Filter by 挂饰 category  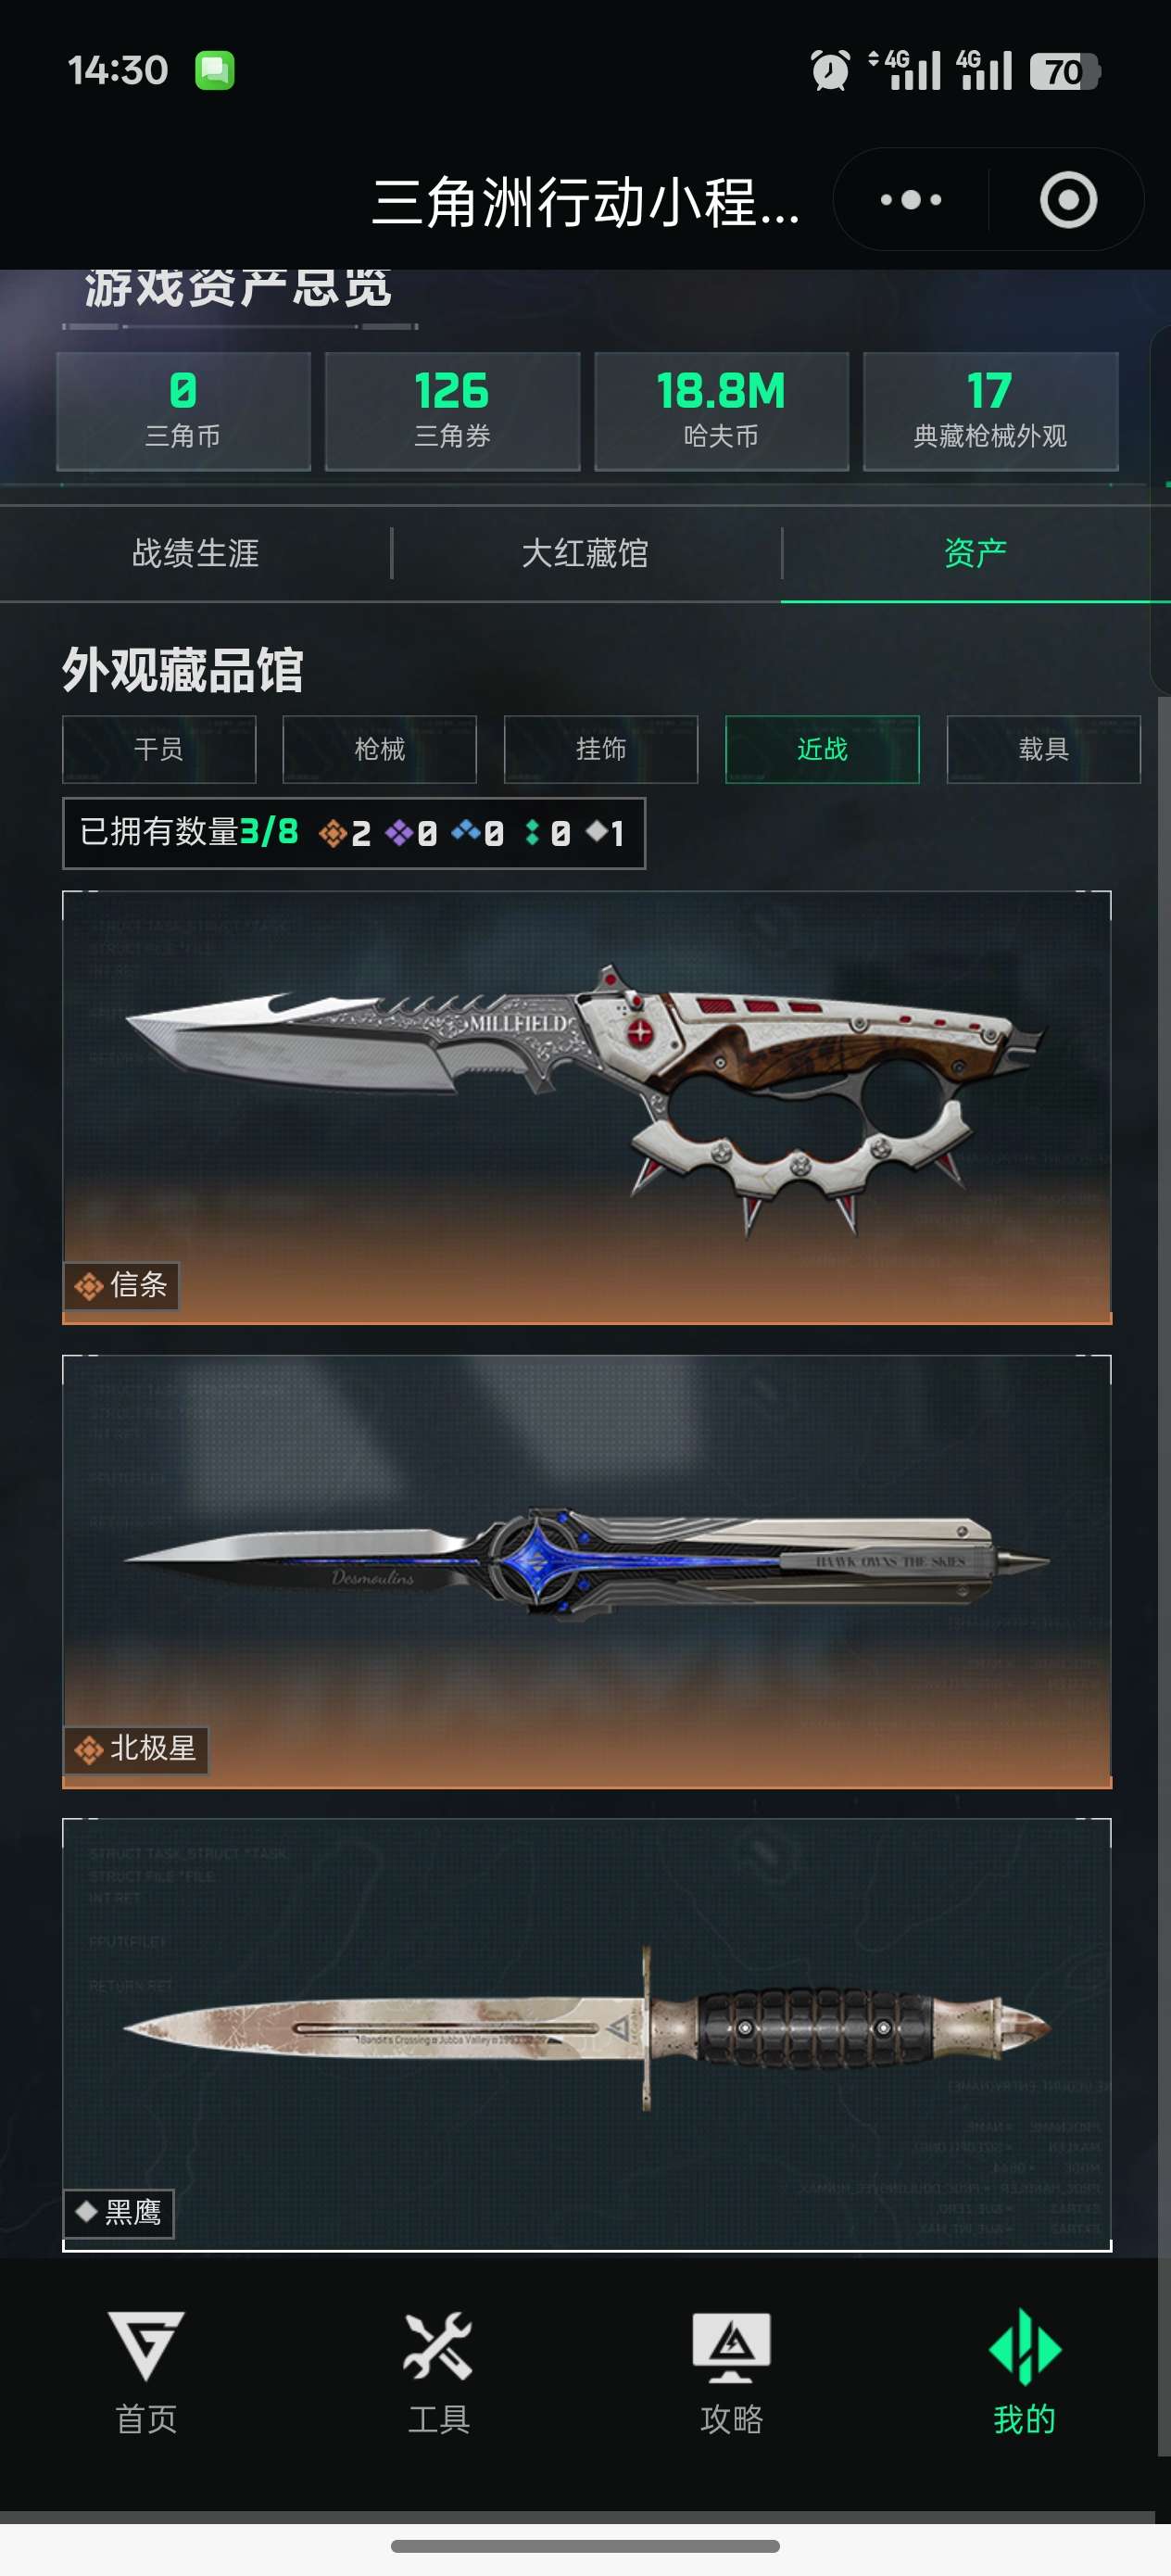tap(601, 749)
